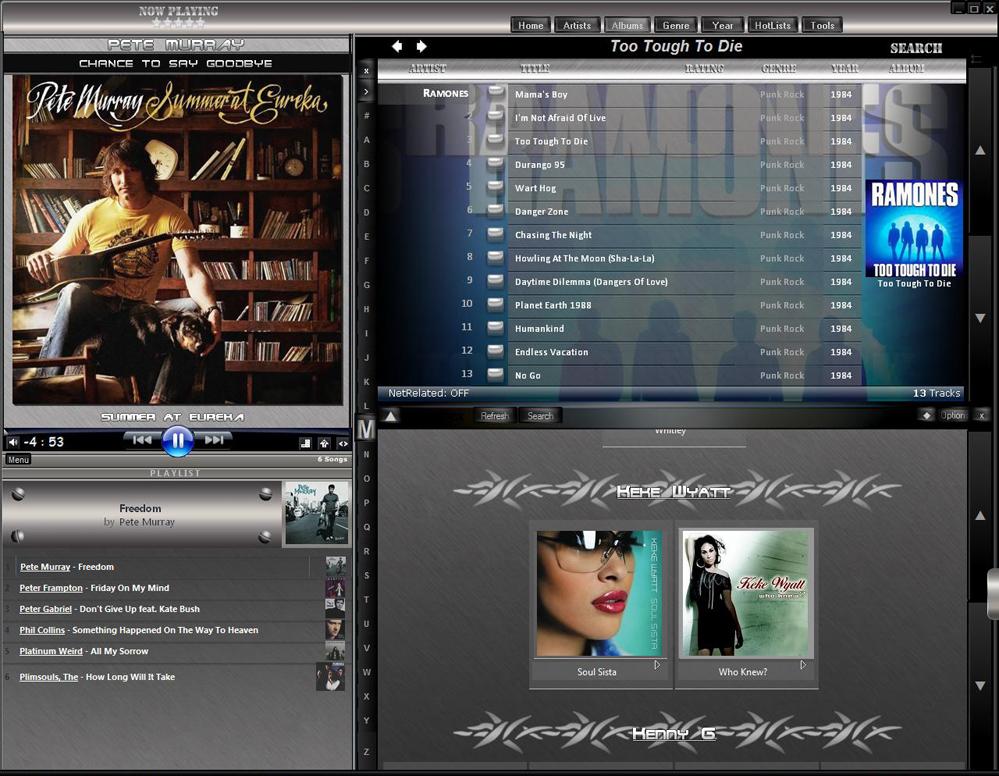
Task: Click the Durango 95 row button icon
Action: [x=495, y=164]
